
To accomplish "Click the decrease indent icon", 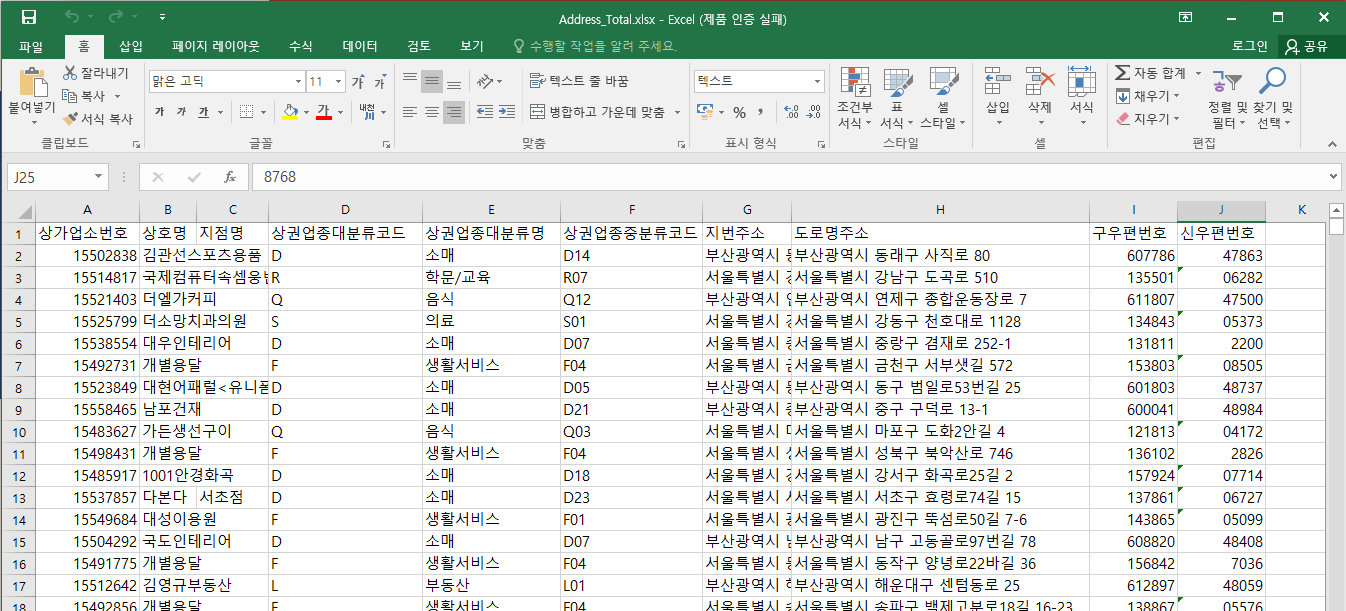I will (x=484, y=112).
